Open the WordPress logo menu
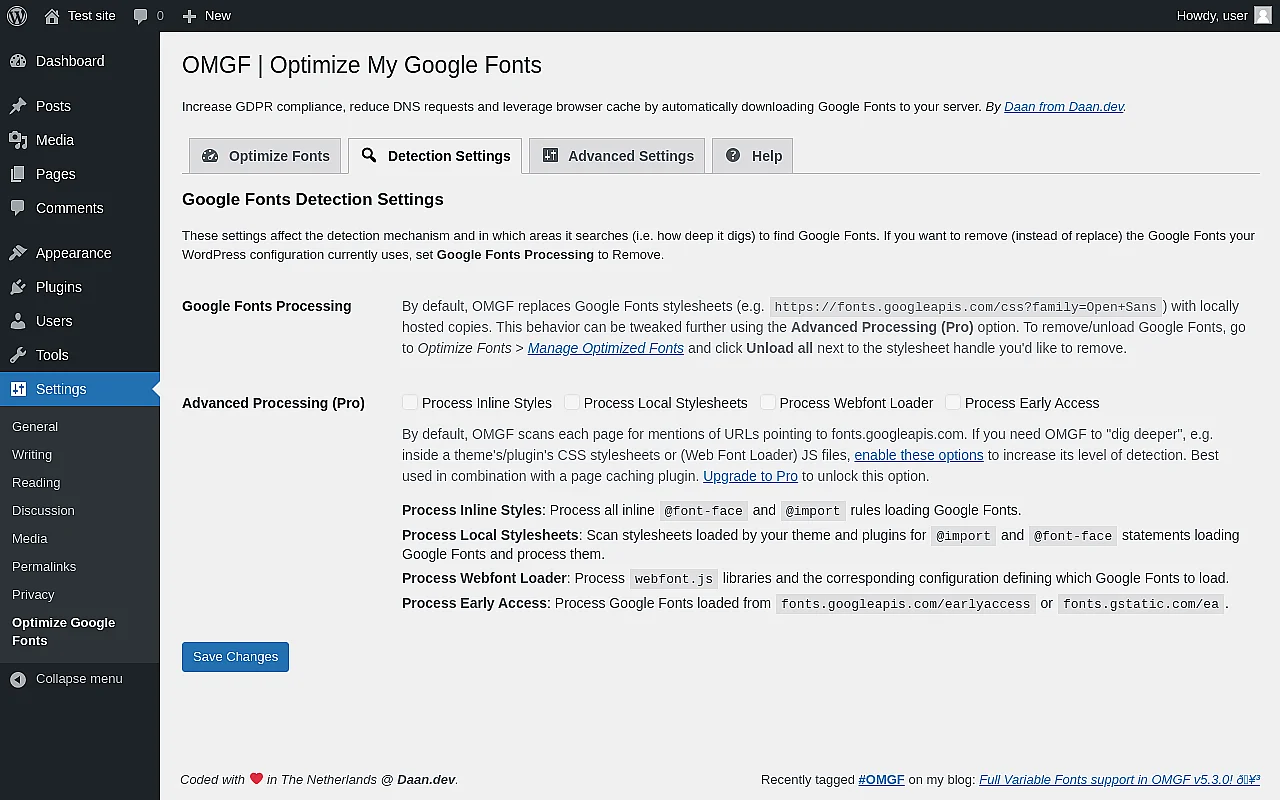The height and width of the screenshot is (800, 1280). click(x=17, y=16)
